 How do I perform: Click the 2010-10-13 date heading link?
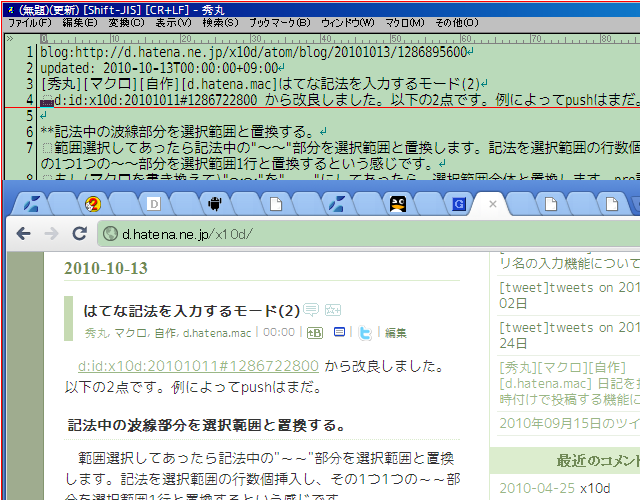tap(106, 269)
